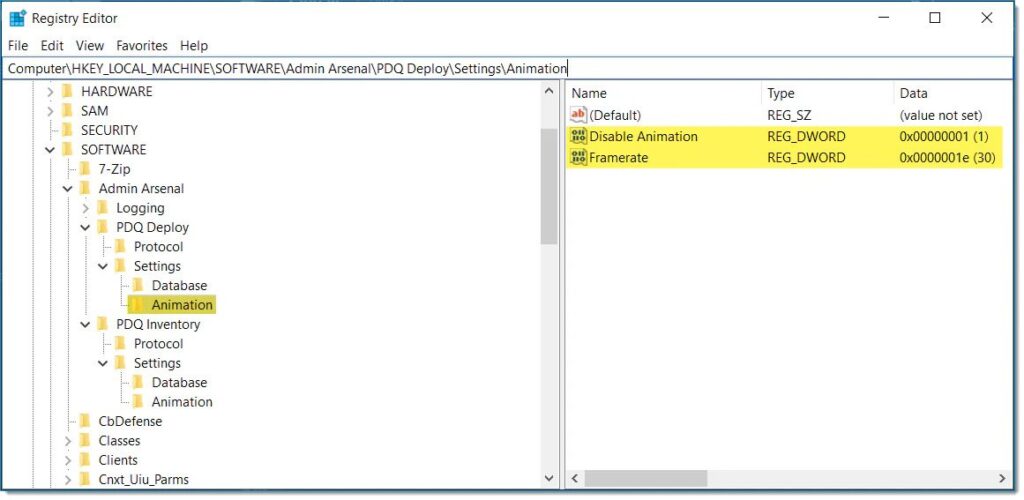The image size is (1024, 500).
Task: Select the PDQ Inventory folder icon
Action: pyautogui.click(x=103, y=324)
